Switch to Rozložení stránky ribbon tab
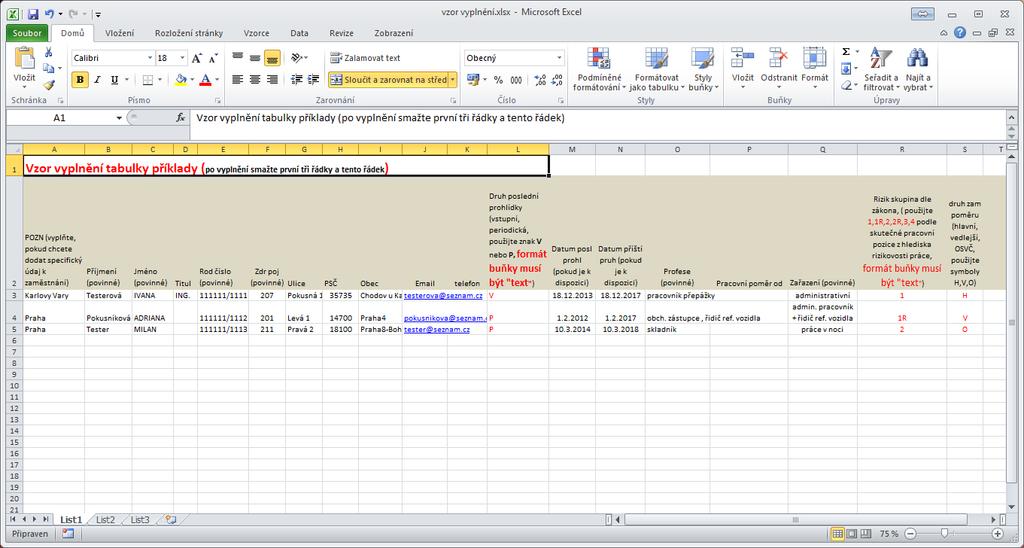Image resolution: width=1024 pixels, height=548 pixels. tap(189, 33)
